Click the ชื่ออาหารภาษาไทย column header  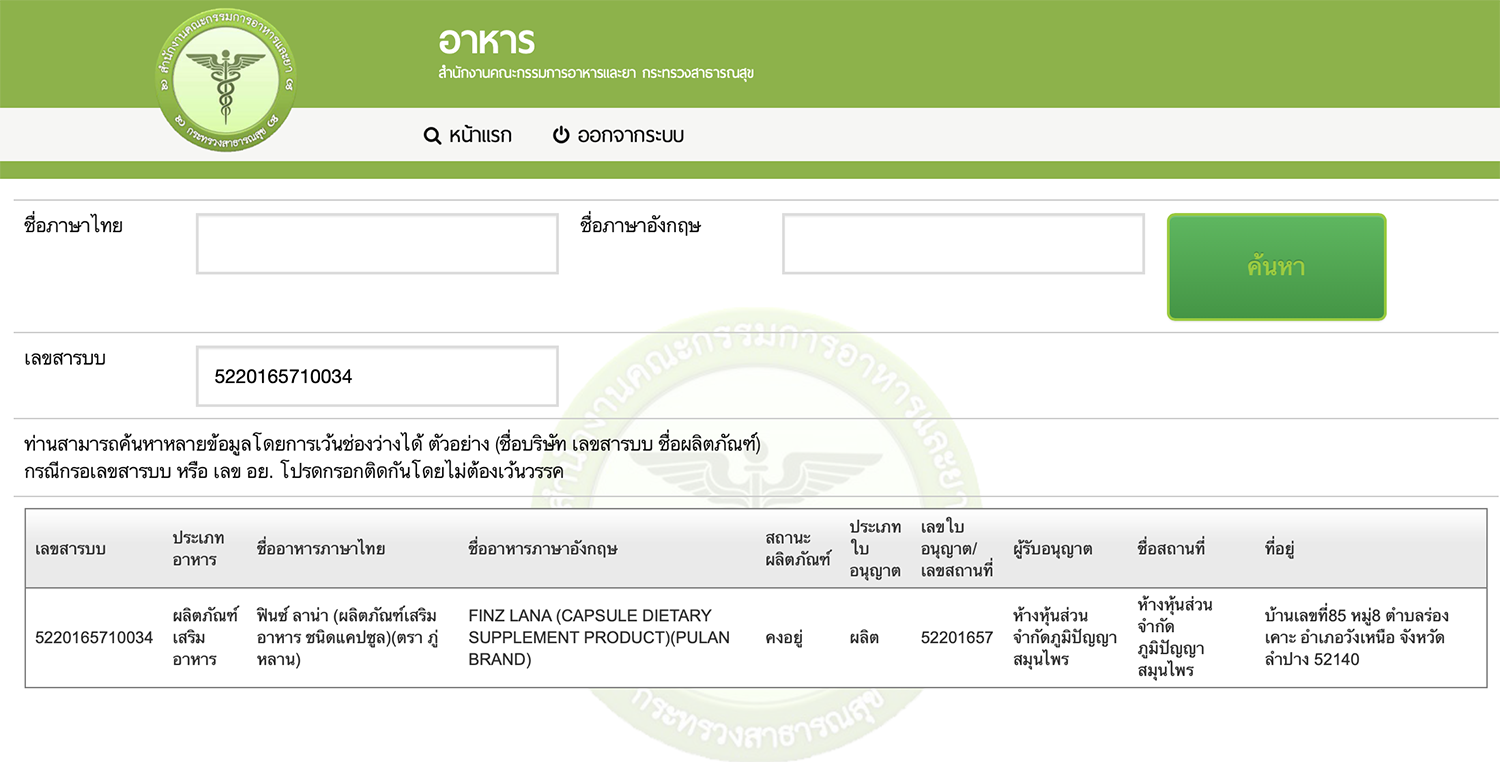click(x=321, y=549)
